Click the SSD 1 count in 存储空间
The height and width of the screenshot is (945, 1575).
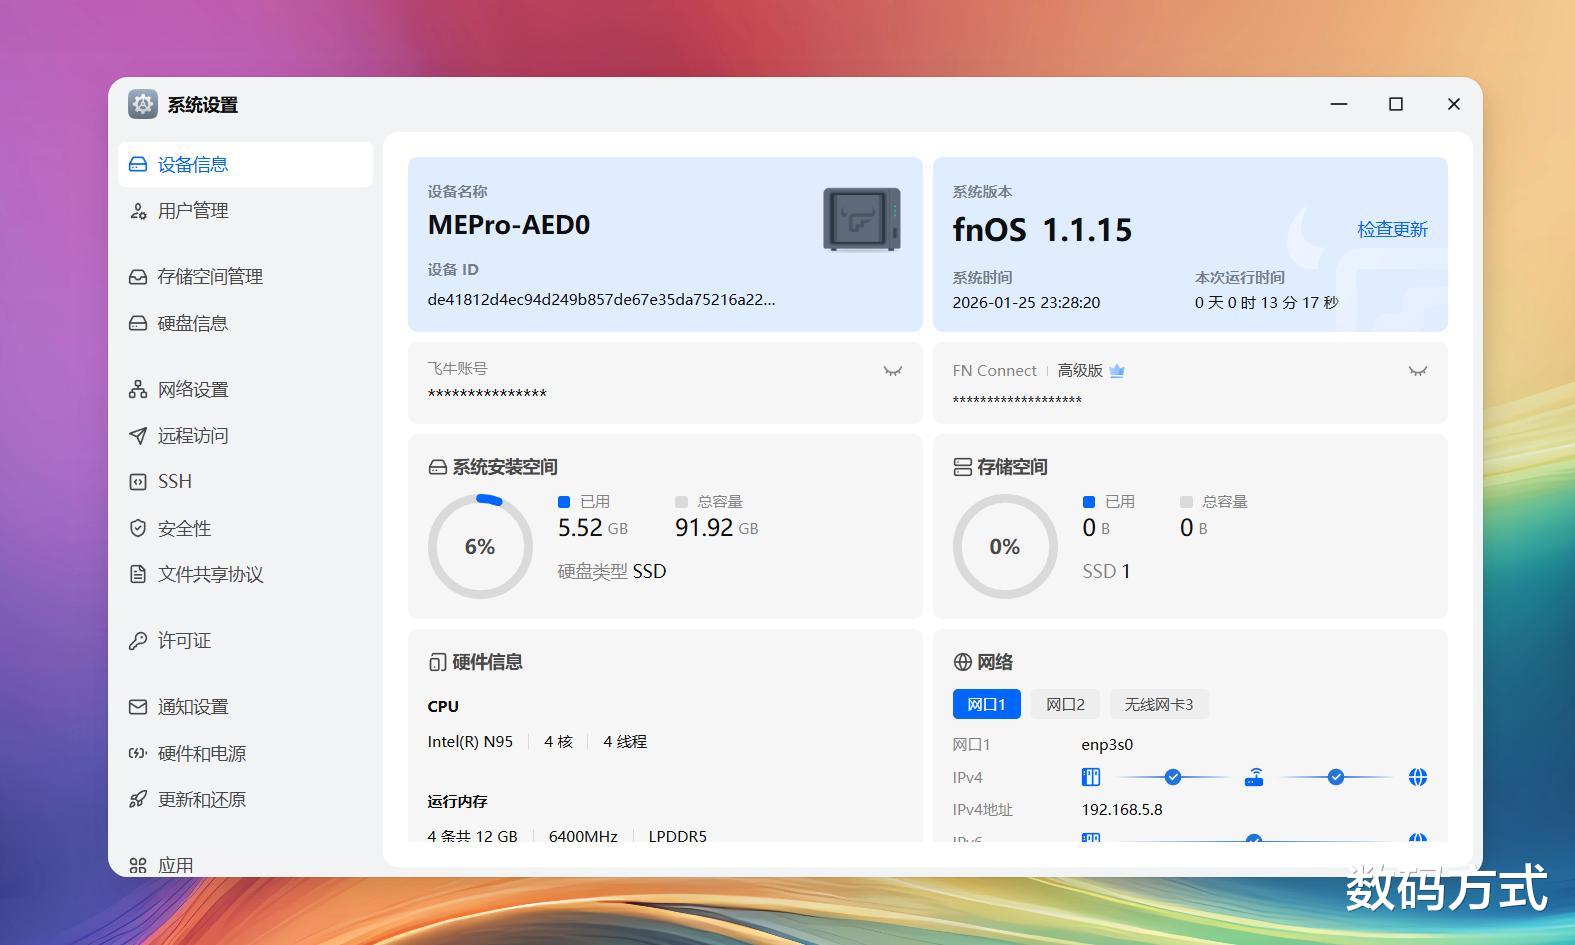pyautogui.click(x=1106, y=571)
